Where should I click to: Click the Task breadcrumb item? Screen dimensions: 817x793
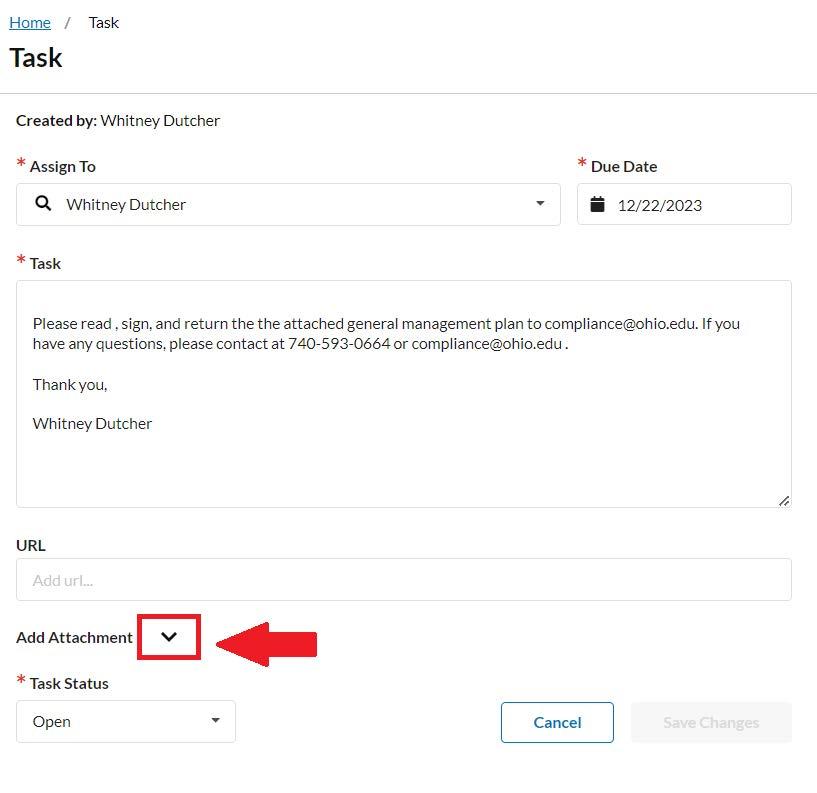click(104, 22)
